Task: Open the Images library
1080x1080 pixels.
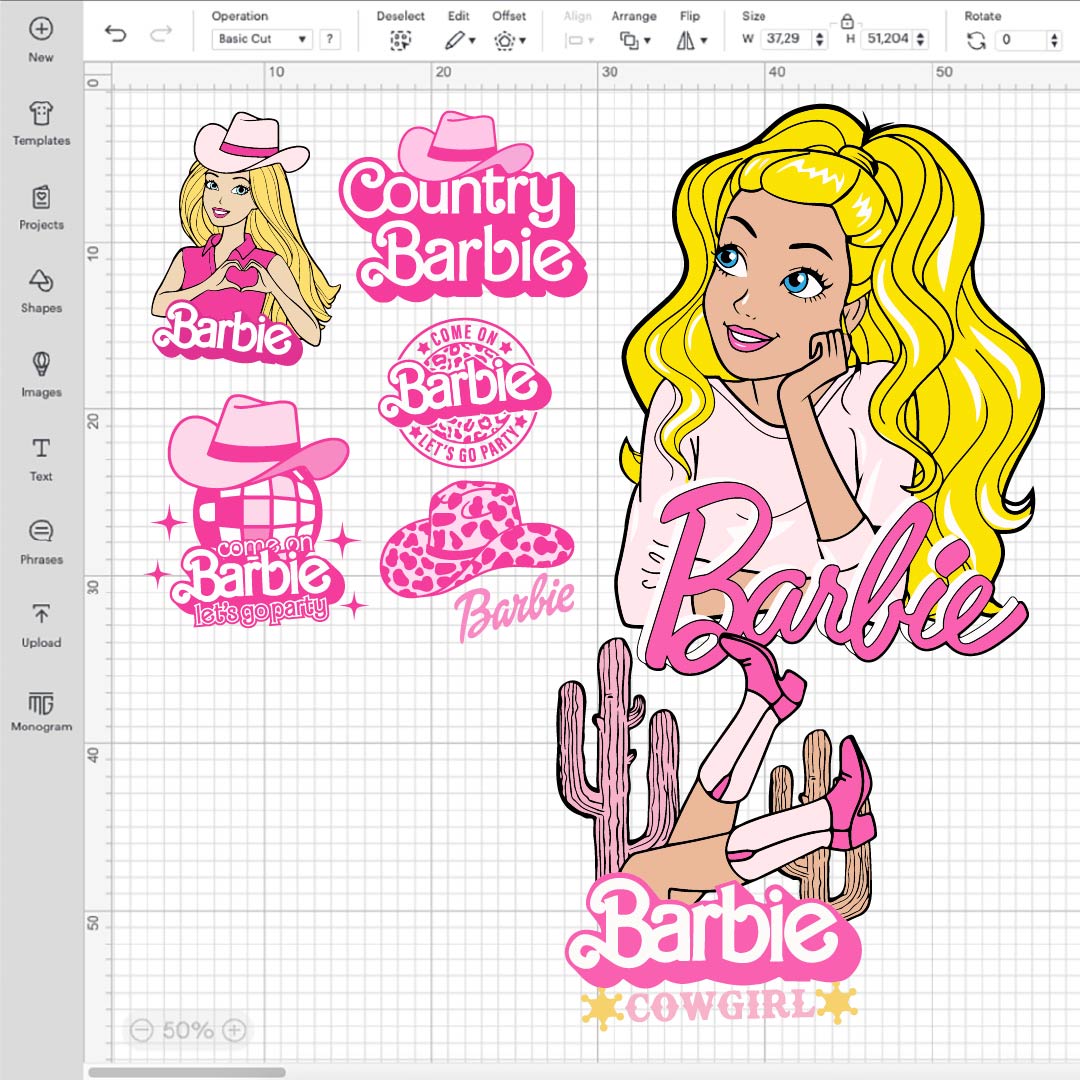Action: pos(41,375)
